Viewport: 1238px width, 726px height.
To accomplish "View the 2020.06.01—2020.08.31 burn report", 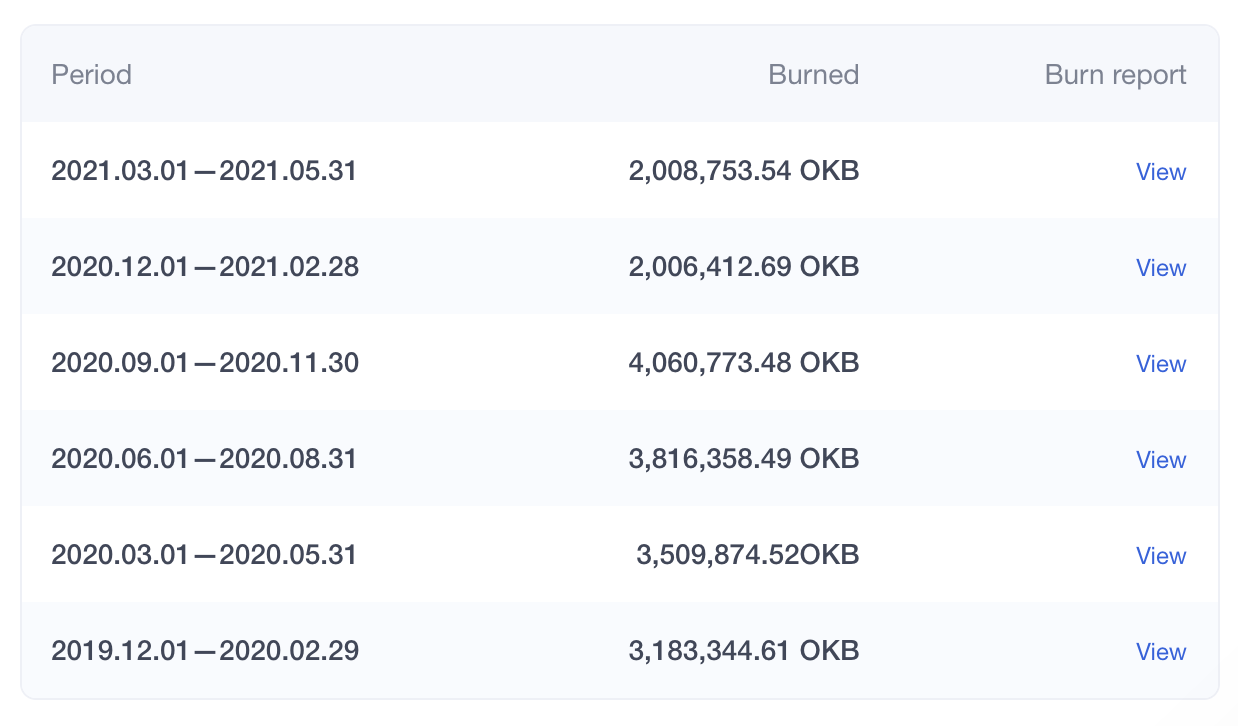I will tap(1160, 460).
